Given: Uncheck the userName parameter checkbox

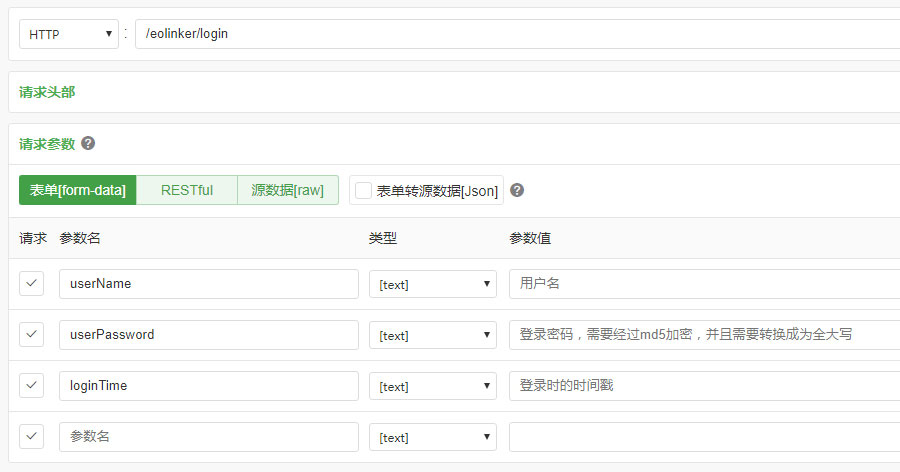Looking at the screenshot, I should tap(32, 284).
